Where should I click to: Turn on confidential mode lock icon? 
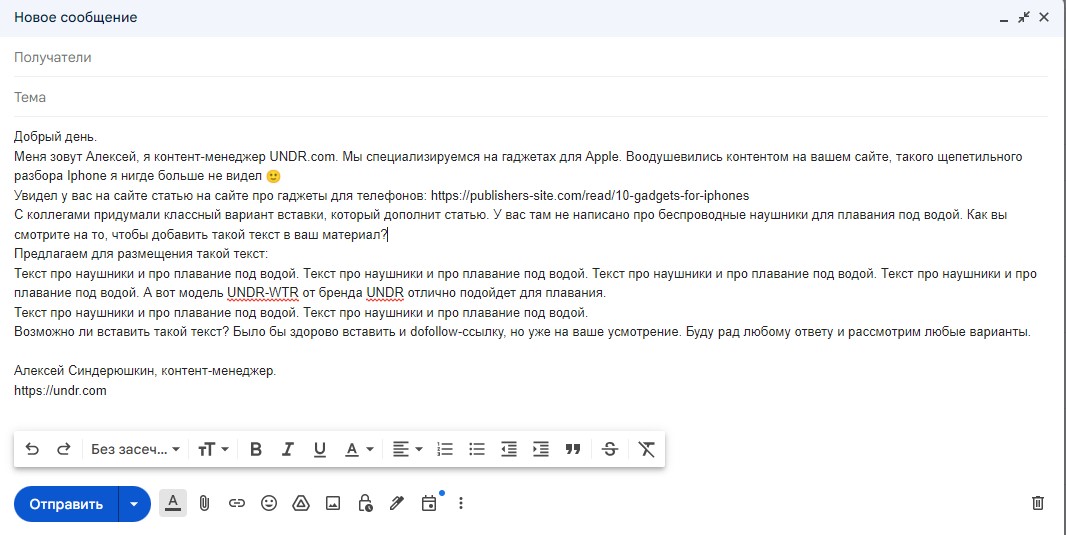365,503
